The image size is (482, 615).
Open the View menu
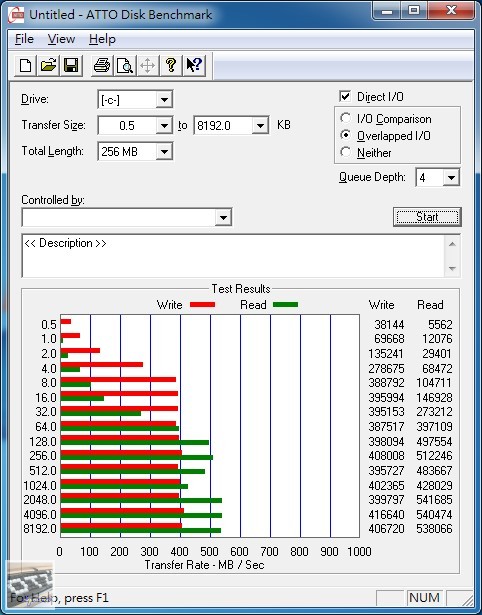point(61,39)
